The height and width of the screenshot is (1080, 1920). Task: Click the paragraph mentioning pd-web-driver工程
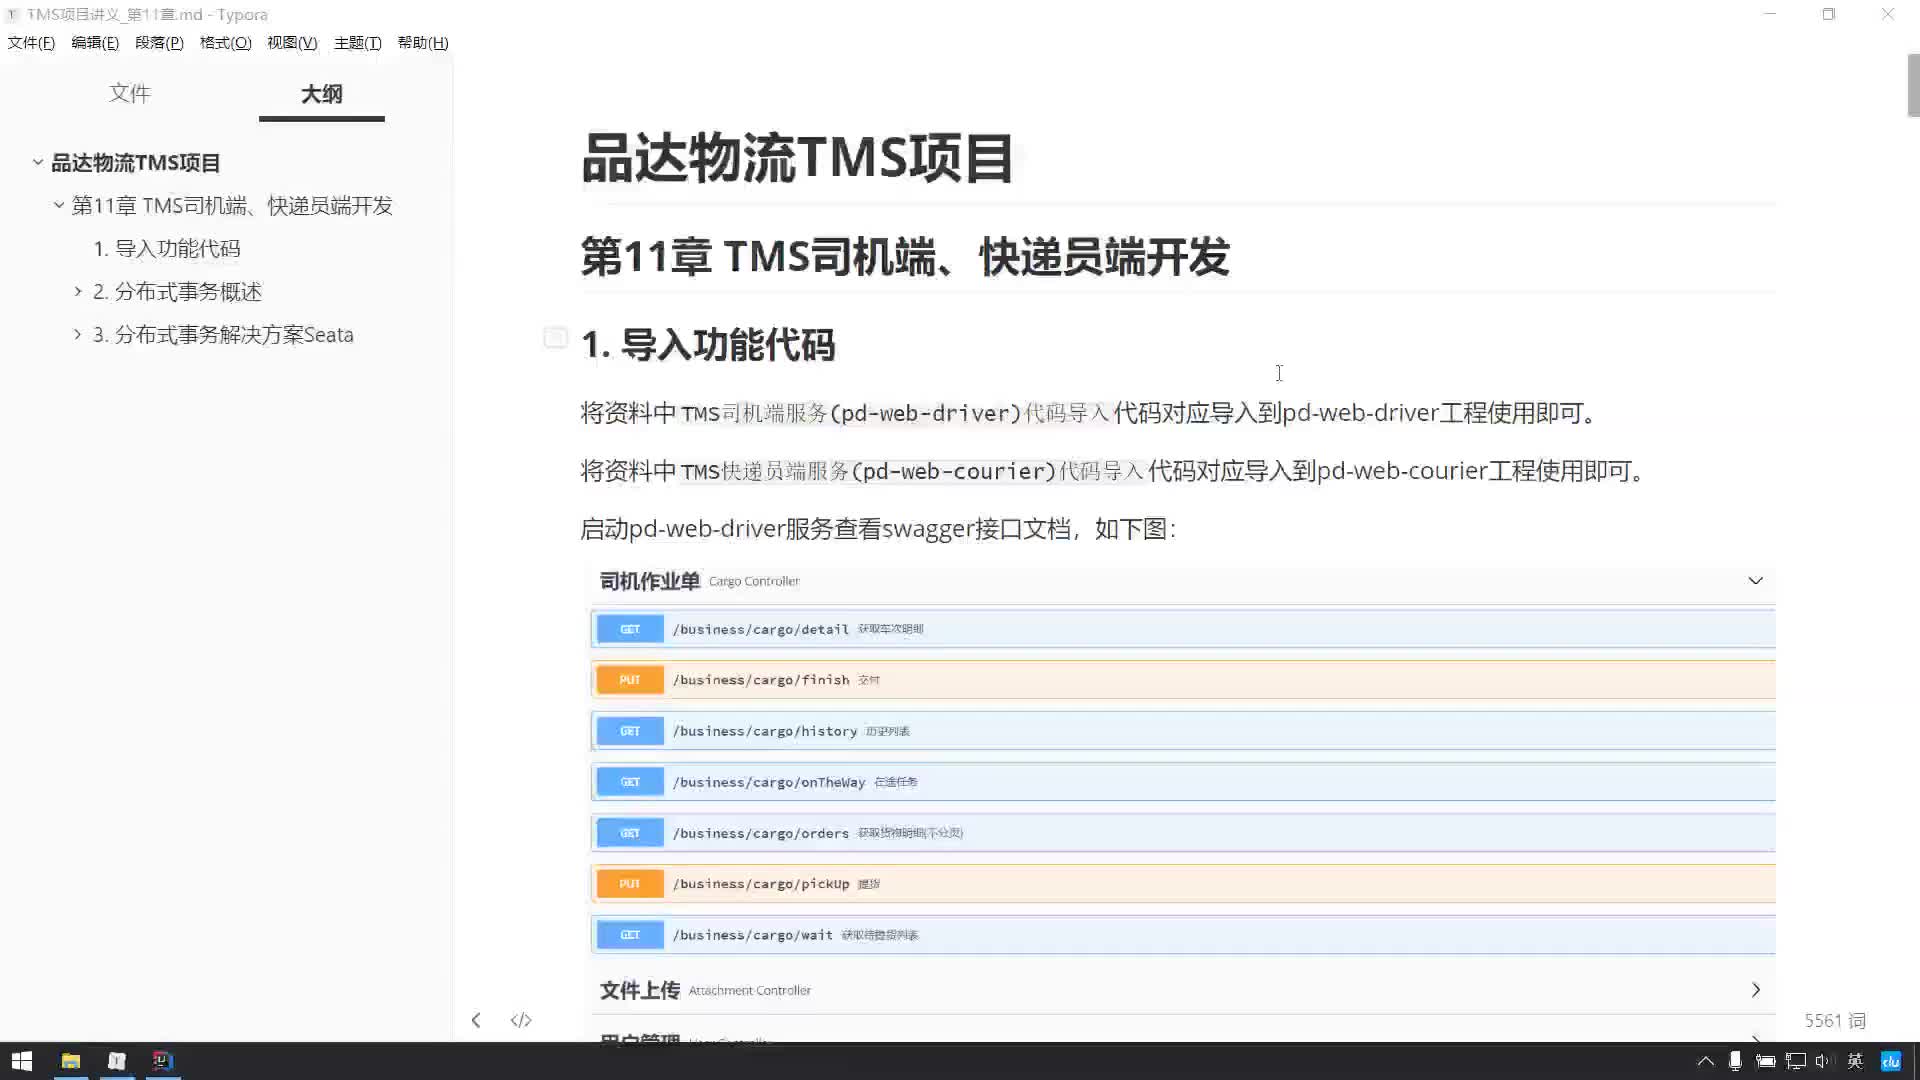point(1092,413)
